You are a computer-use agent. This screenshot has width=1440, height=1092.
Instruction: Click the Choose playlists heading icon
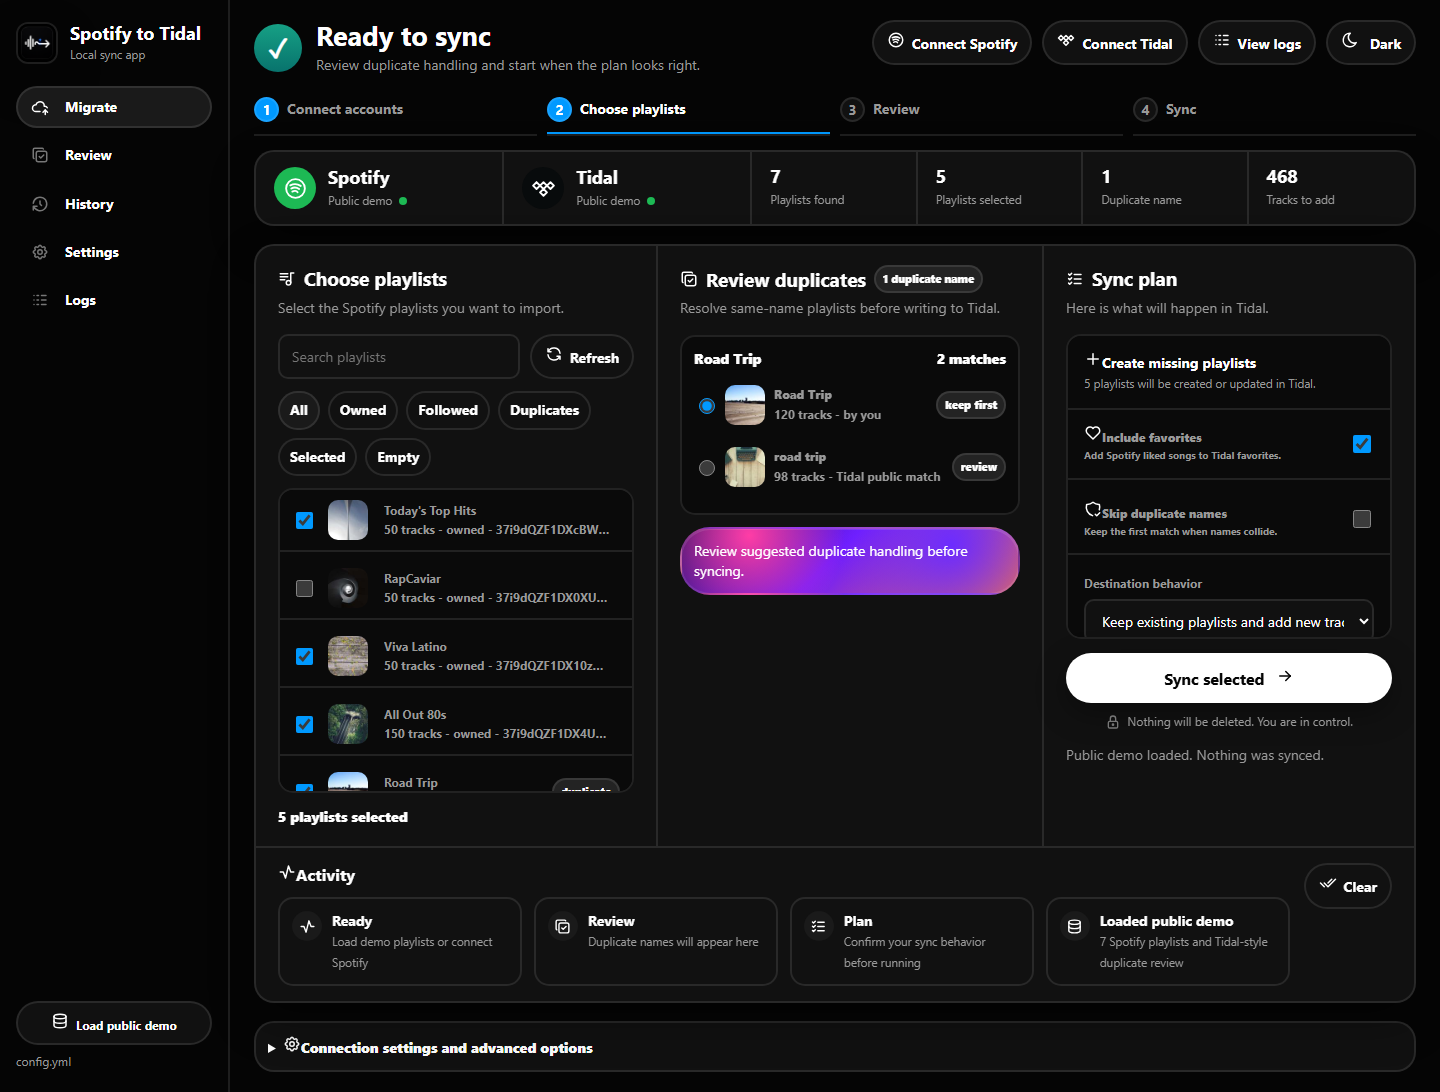pos(287,279)
